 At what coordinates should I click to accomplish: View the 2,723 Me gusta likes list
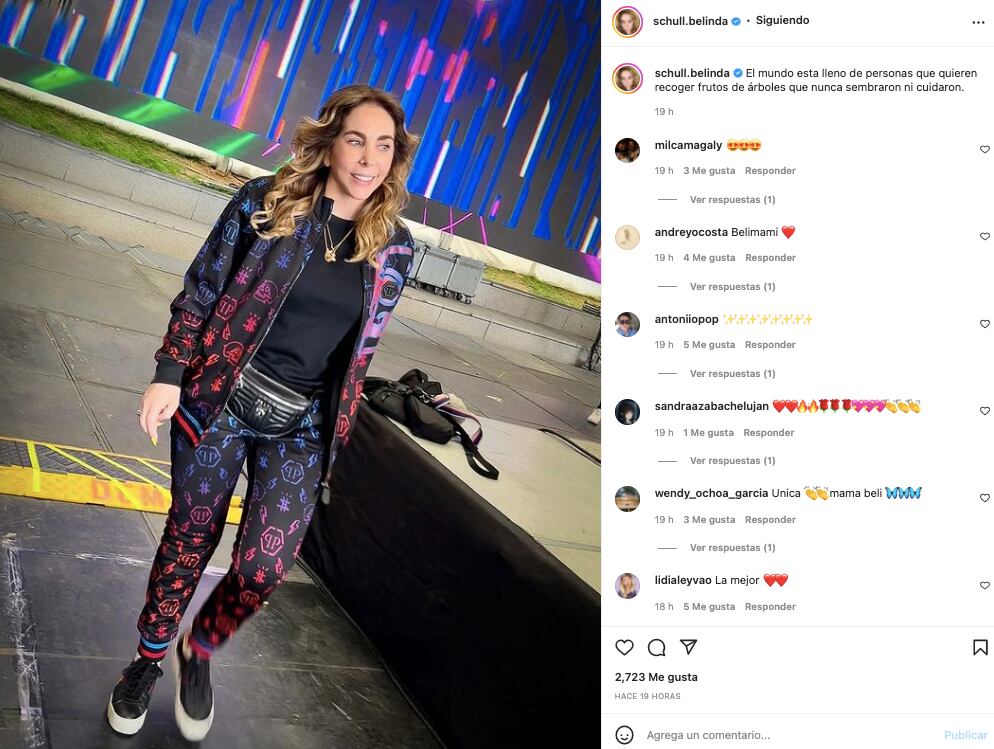pyautogui.click(x=656, y=677)
